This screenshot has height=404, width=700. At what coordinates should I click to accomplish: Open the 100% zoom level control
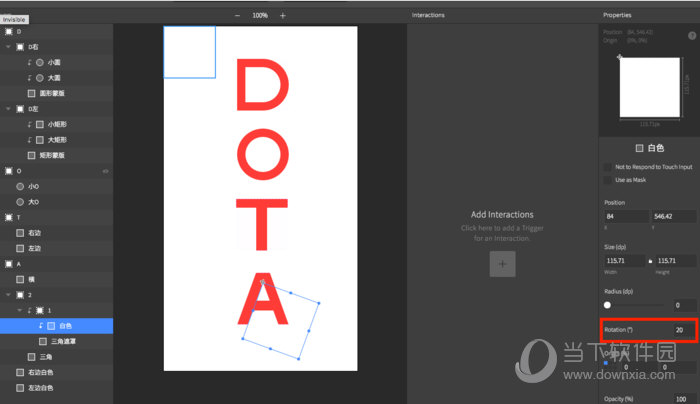pos(260,16)
